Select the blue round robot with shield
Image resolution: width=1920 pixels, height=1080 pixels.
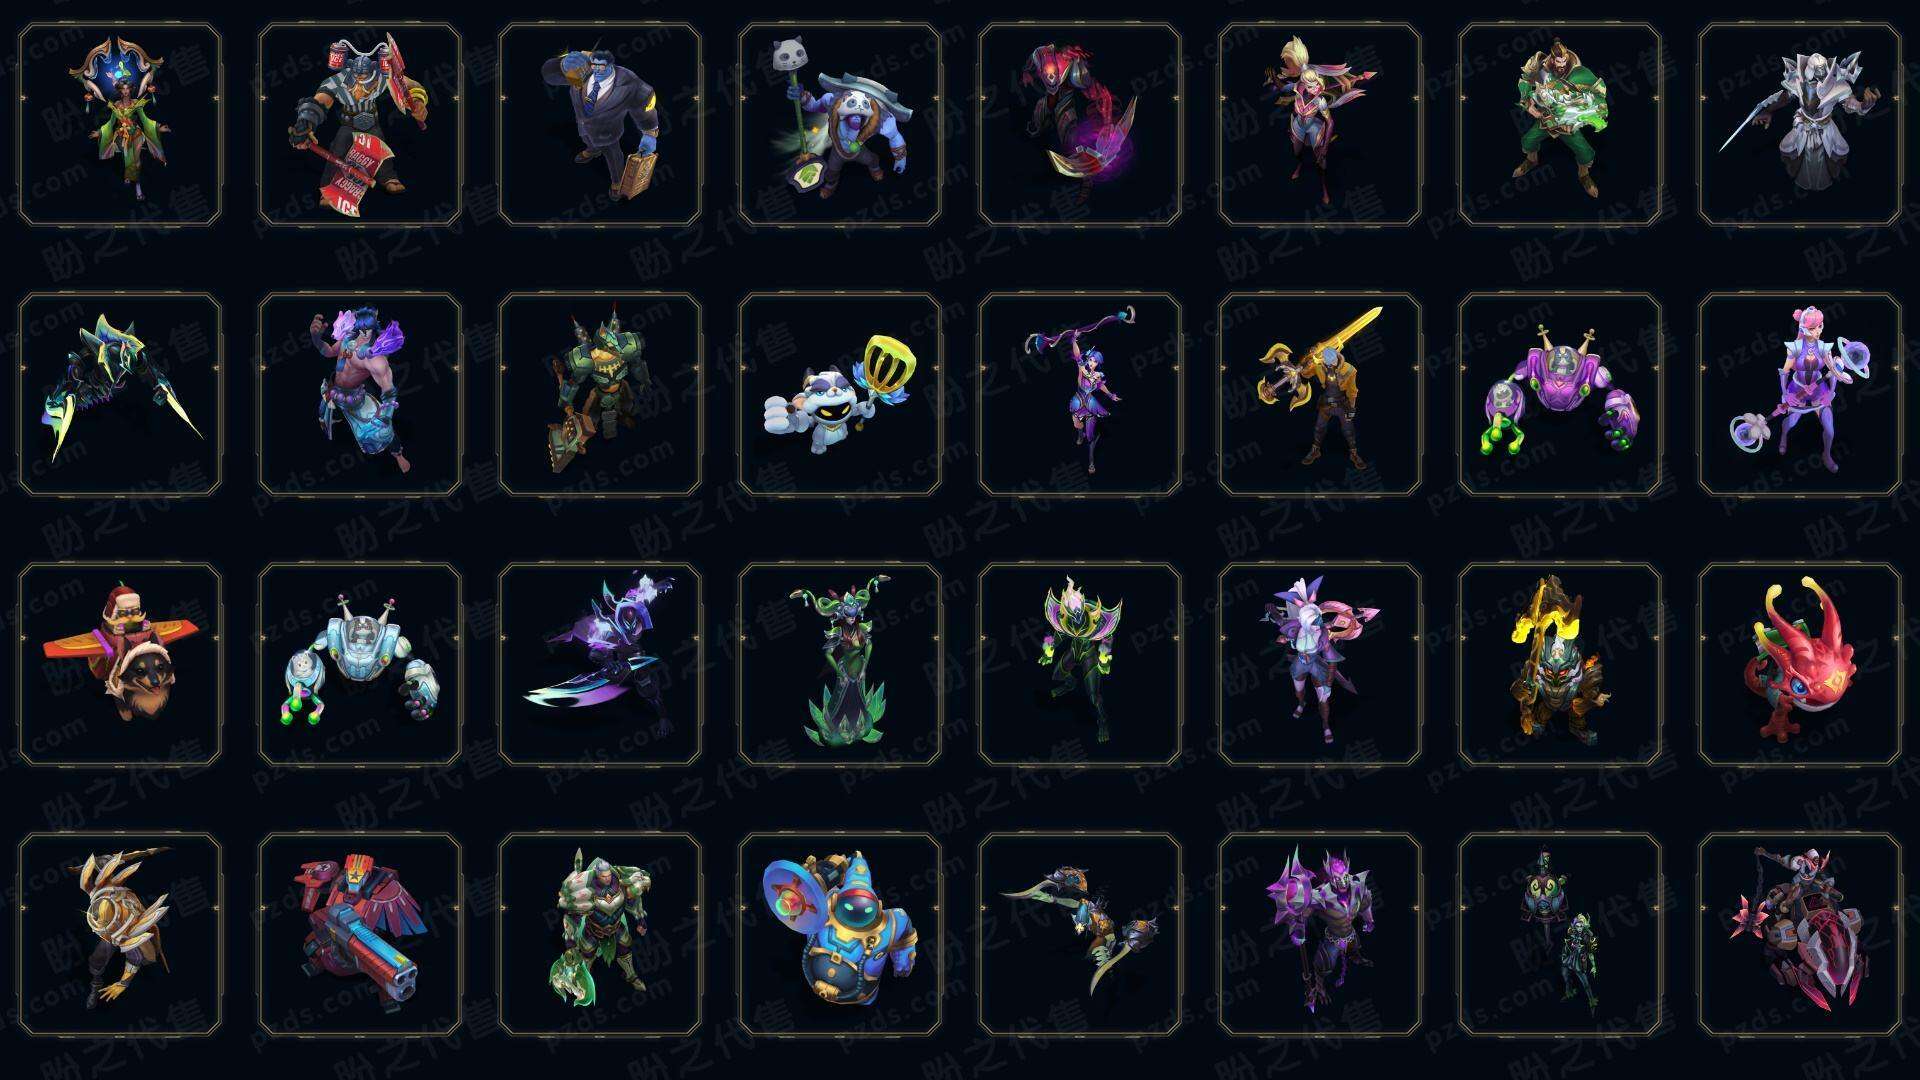coord(840,935)
